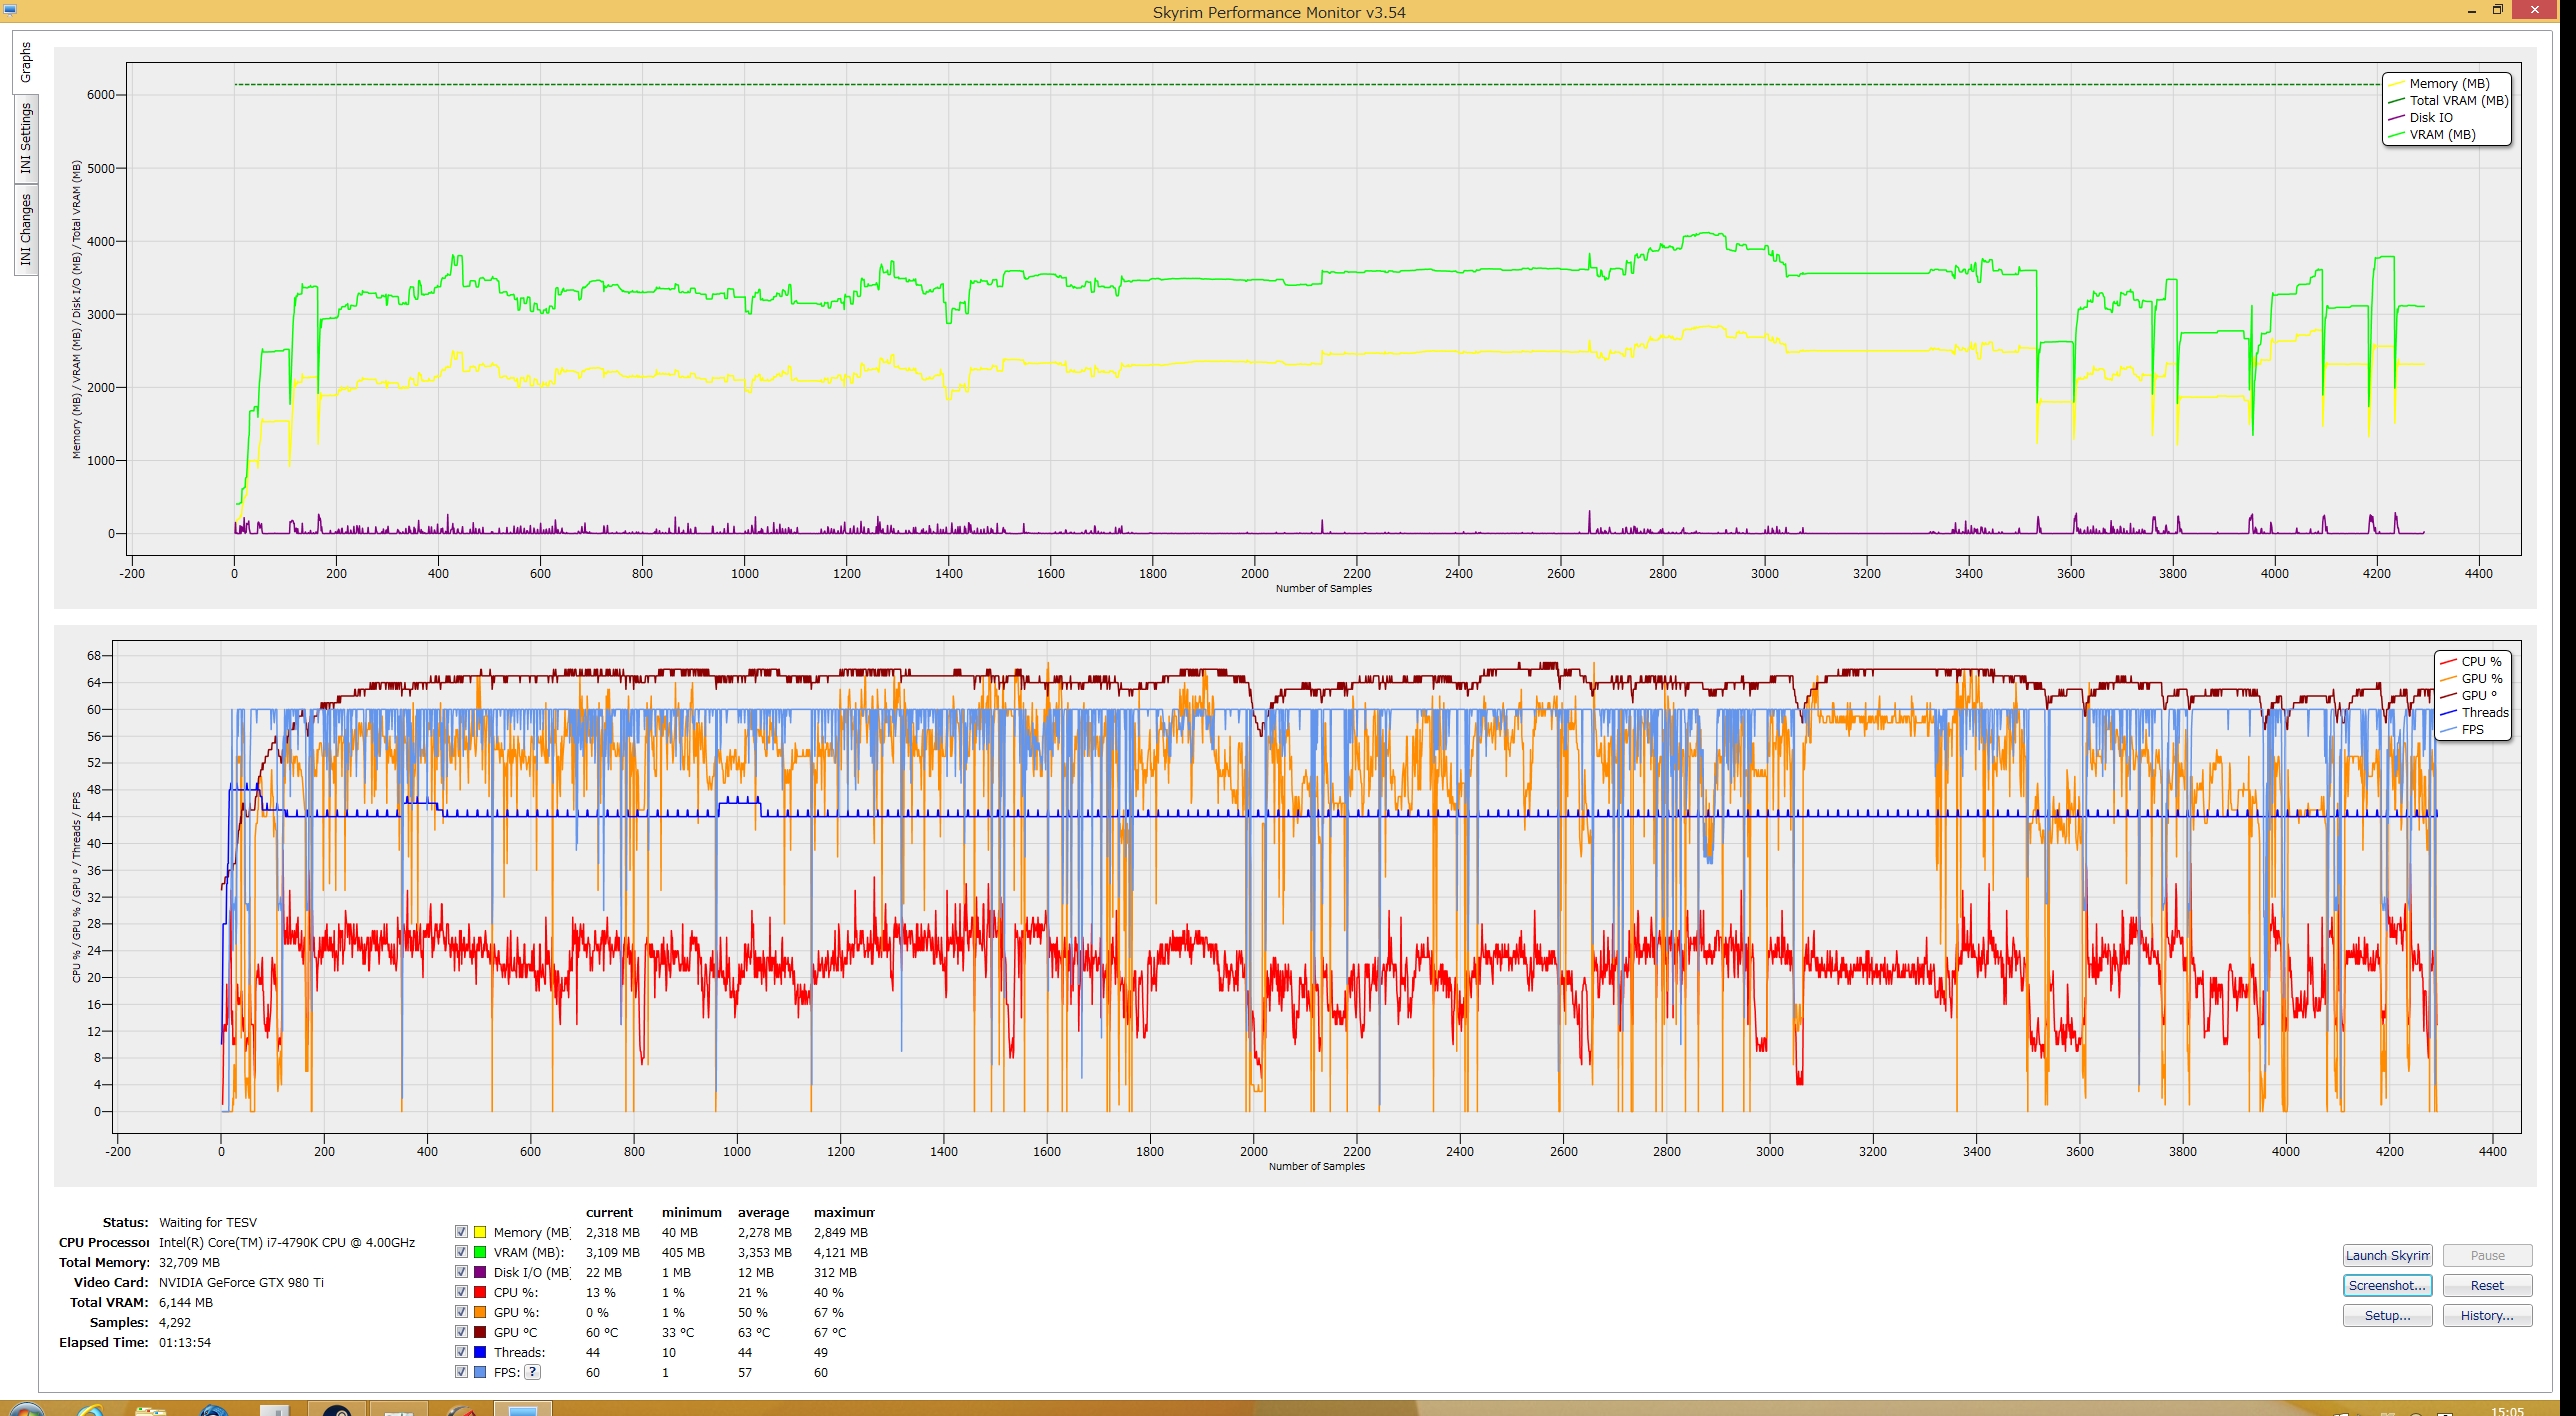The image size is (2576, 1416).
Task: Click the window title 'Skyrim Performance Monitor v3.54'
Action: point(1279,12)
